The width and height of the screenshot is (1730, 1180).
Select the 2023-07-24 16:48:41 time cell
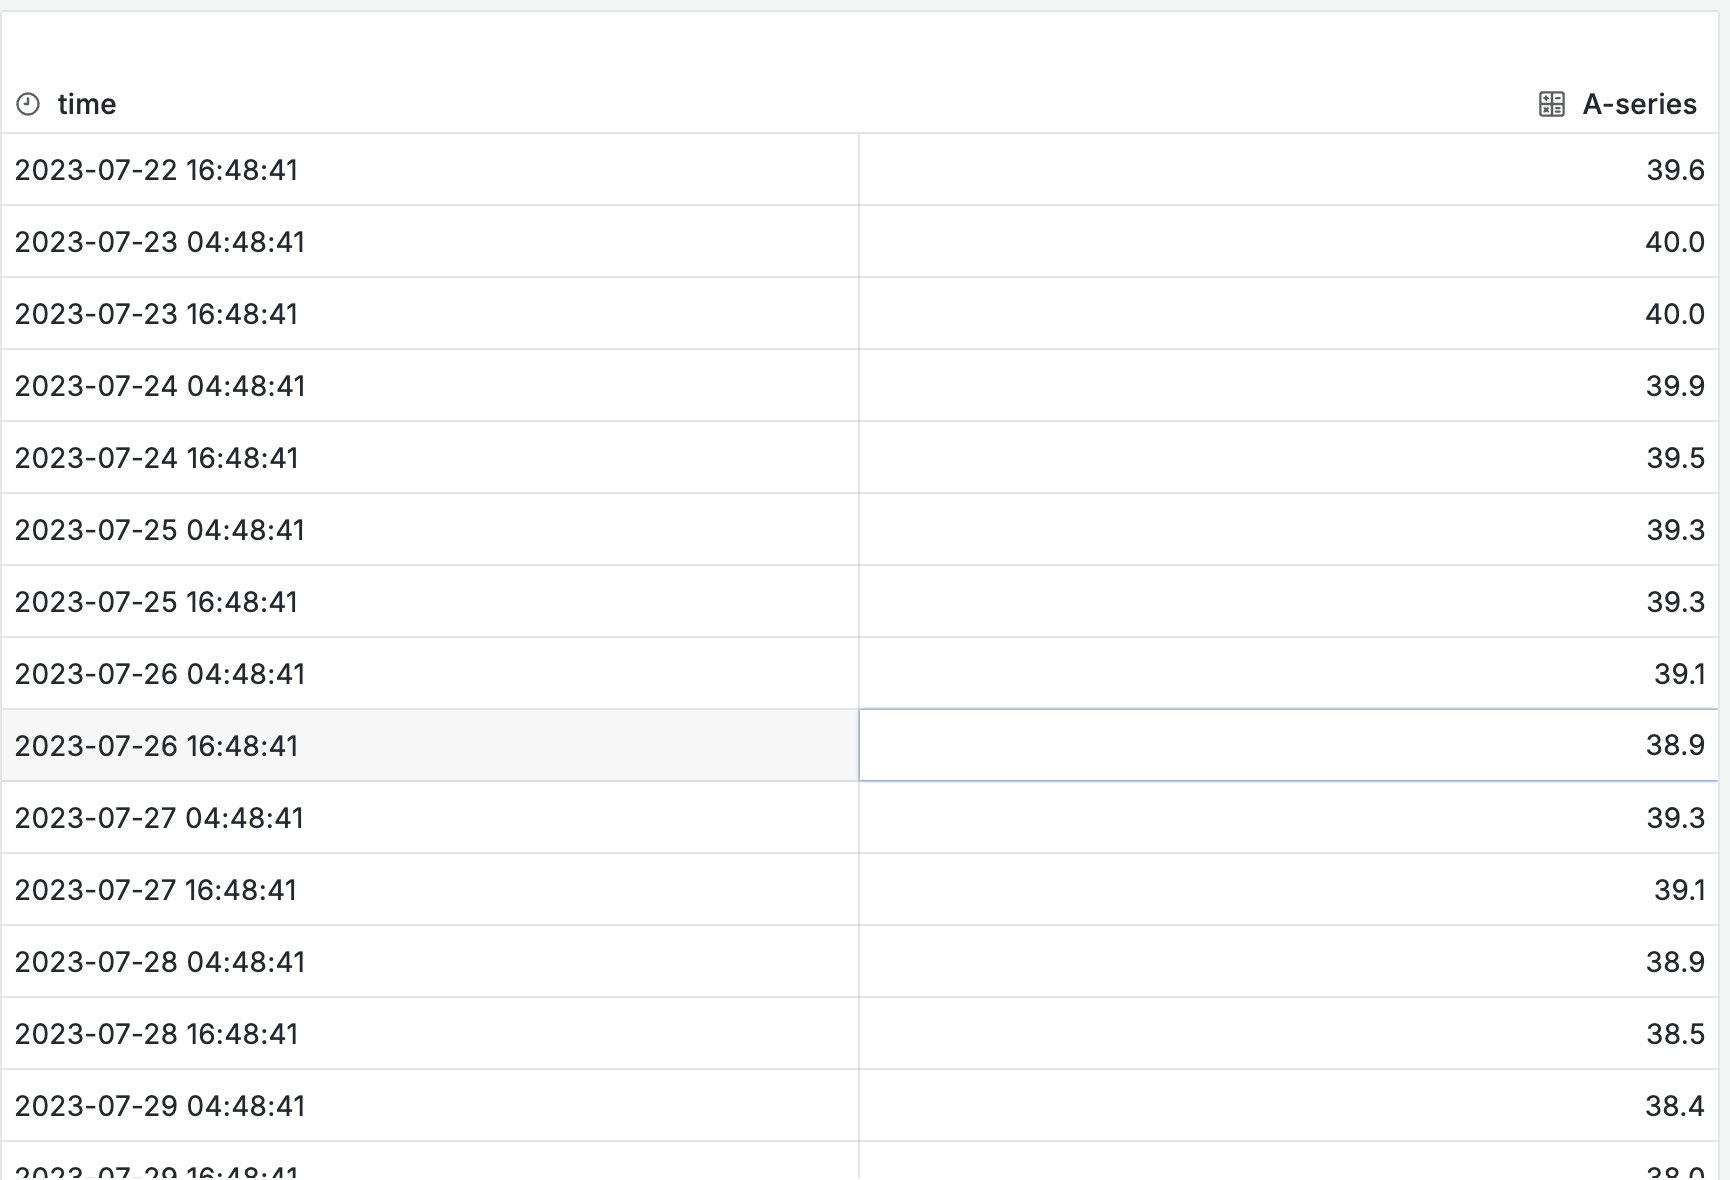point(156,458)
